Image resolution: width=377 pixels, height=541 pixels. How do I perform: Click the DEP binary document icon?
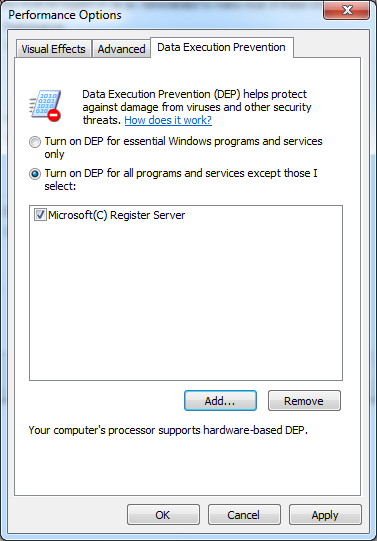(45, 106)
